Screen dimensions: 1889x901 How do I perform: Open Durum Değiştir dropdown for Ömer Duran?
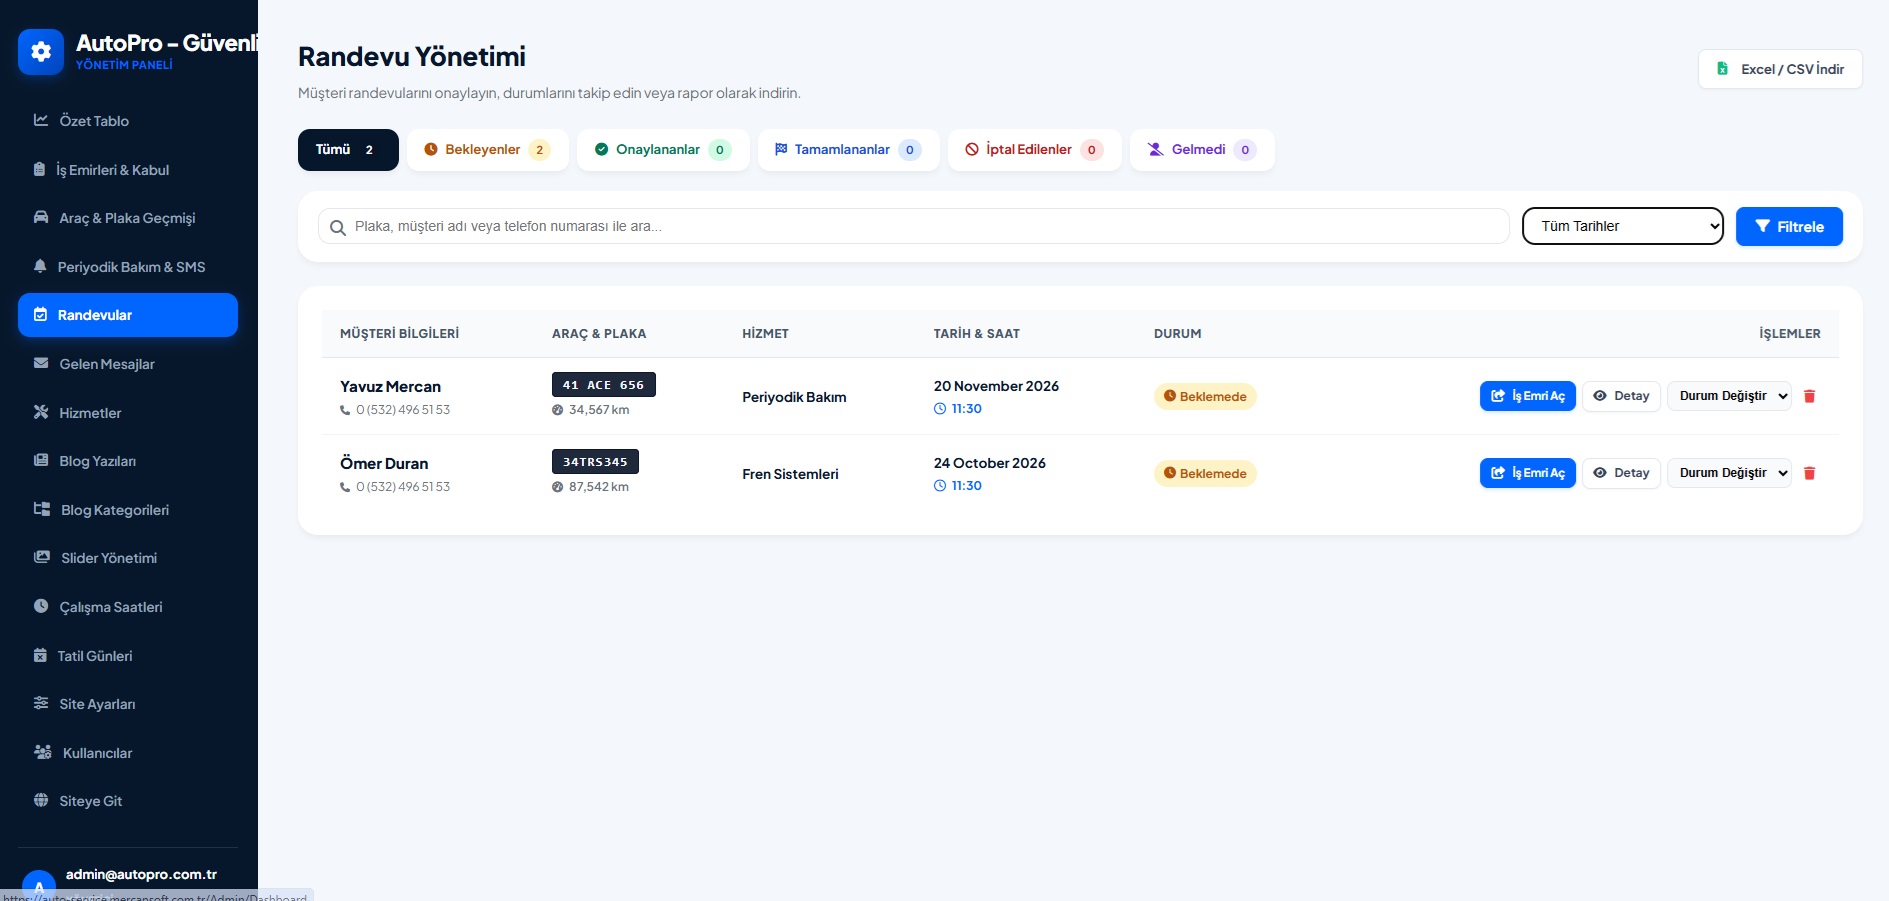coord(1729,473)
